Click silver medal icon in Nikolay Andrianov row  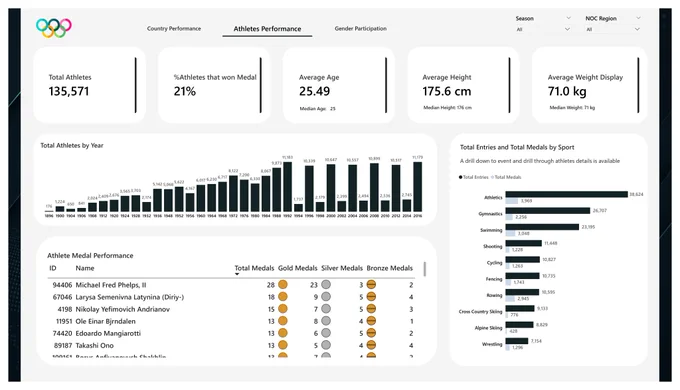point(326,309)
